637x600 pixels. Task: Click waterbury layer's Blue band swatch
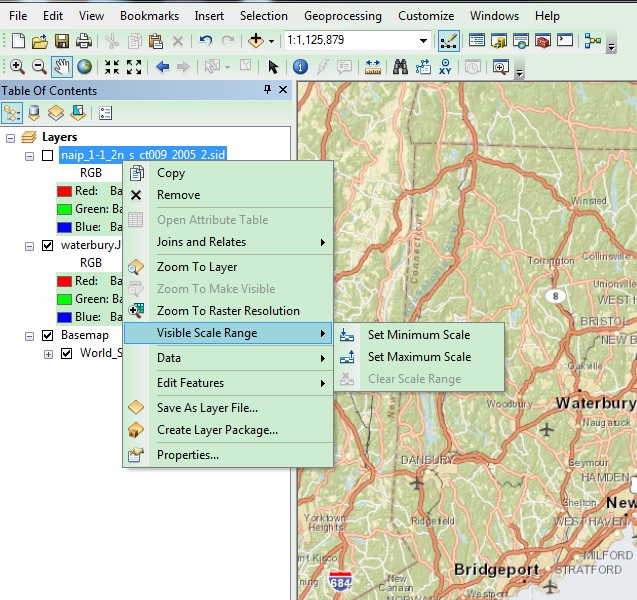(64, 317)
